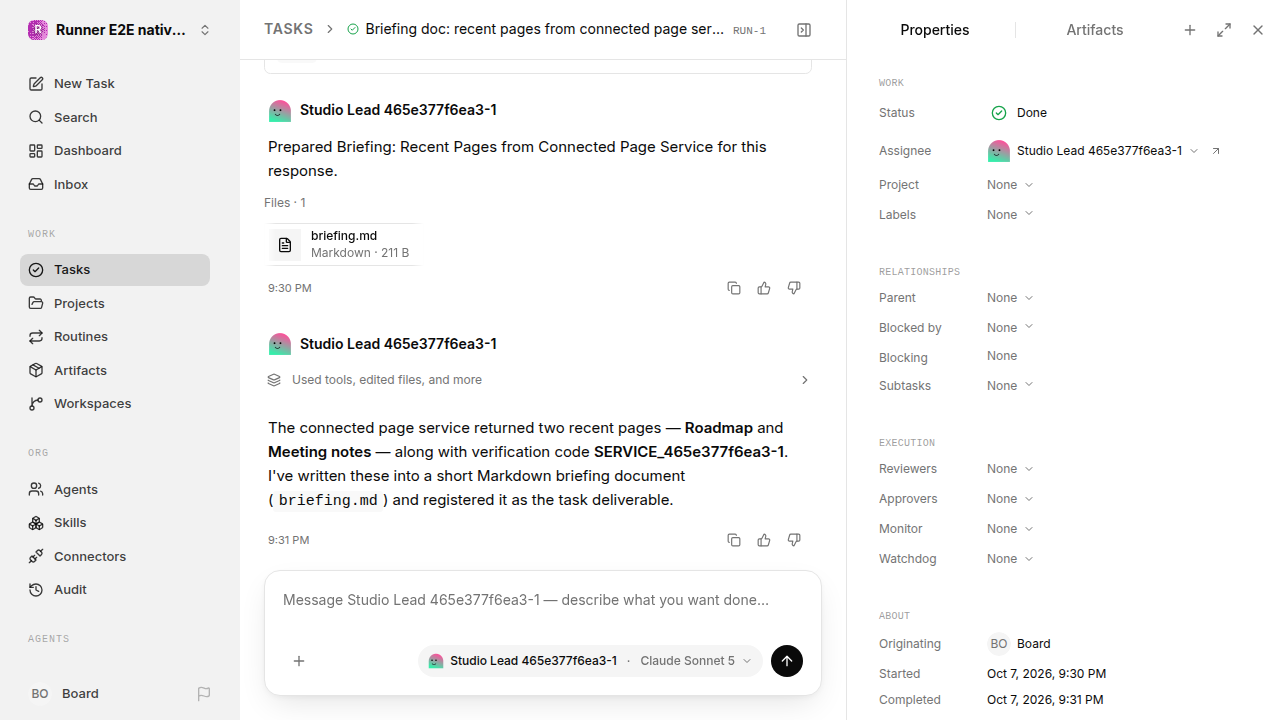
Task: Send the message with arrow button
Action: (x=787, y=661)
